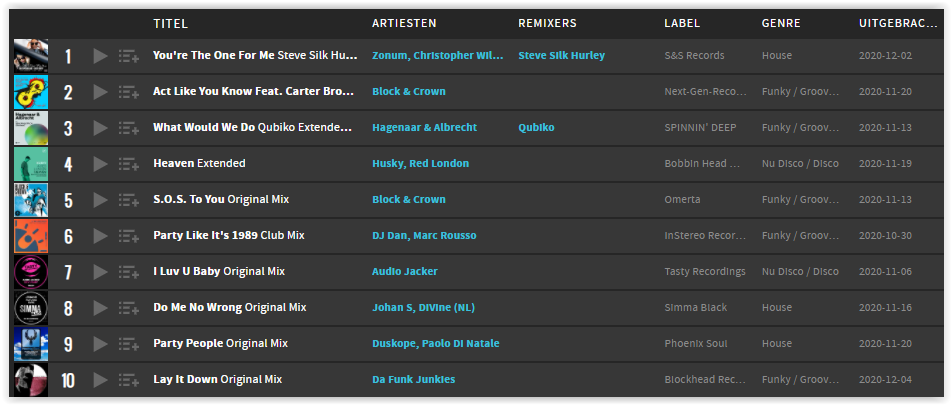Add Act Like You Know to the queue
Viewport: 952px width, 405px height.
129,92
